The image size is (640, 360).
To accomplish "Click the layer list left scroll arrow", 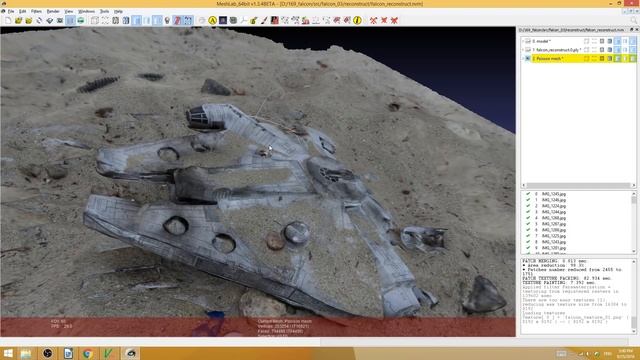I will [523, 185].
